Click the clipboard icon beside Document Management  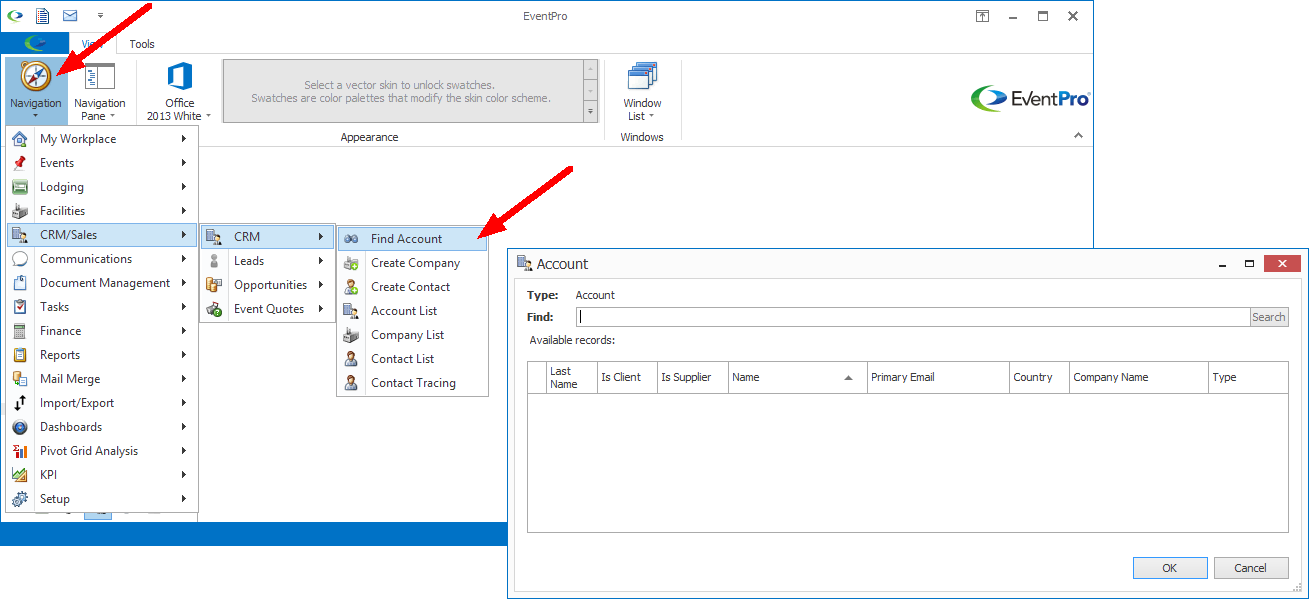(x=20, y=283)
